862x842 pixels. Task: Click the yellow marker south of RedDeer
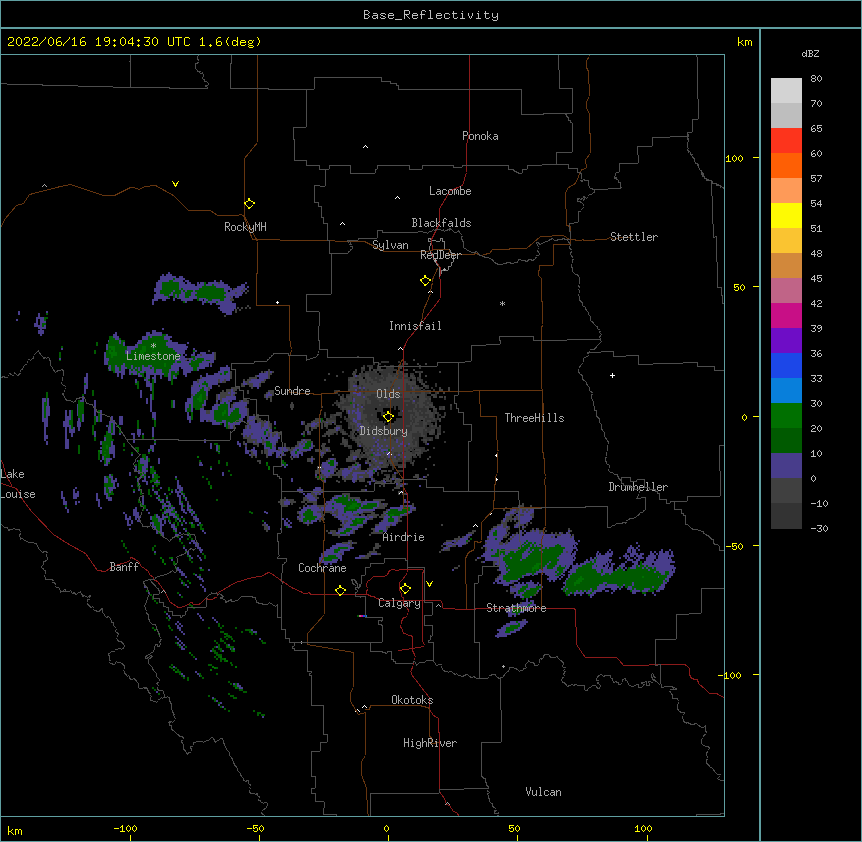(x=425, y=280)
